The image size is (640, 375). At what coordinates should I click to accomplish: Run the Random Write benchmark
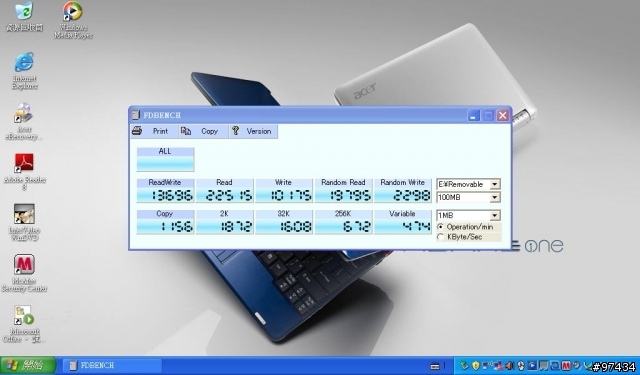(x=402, y=190)
